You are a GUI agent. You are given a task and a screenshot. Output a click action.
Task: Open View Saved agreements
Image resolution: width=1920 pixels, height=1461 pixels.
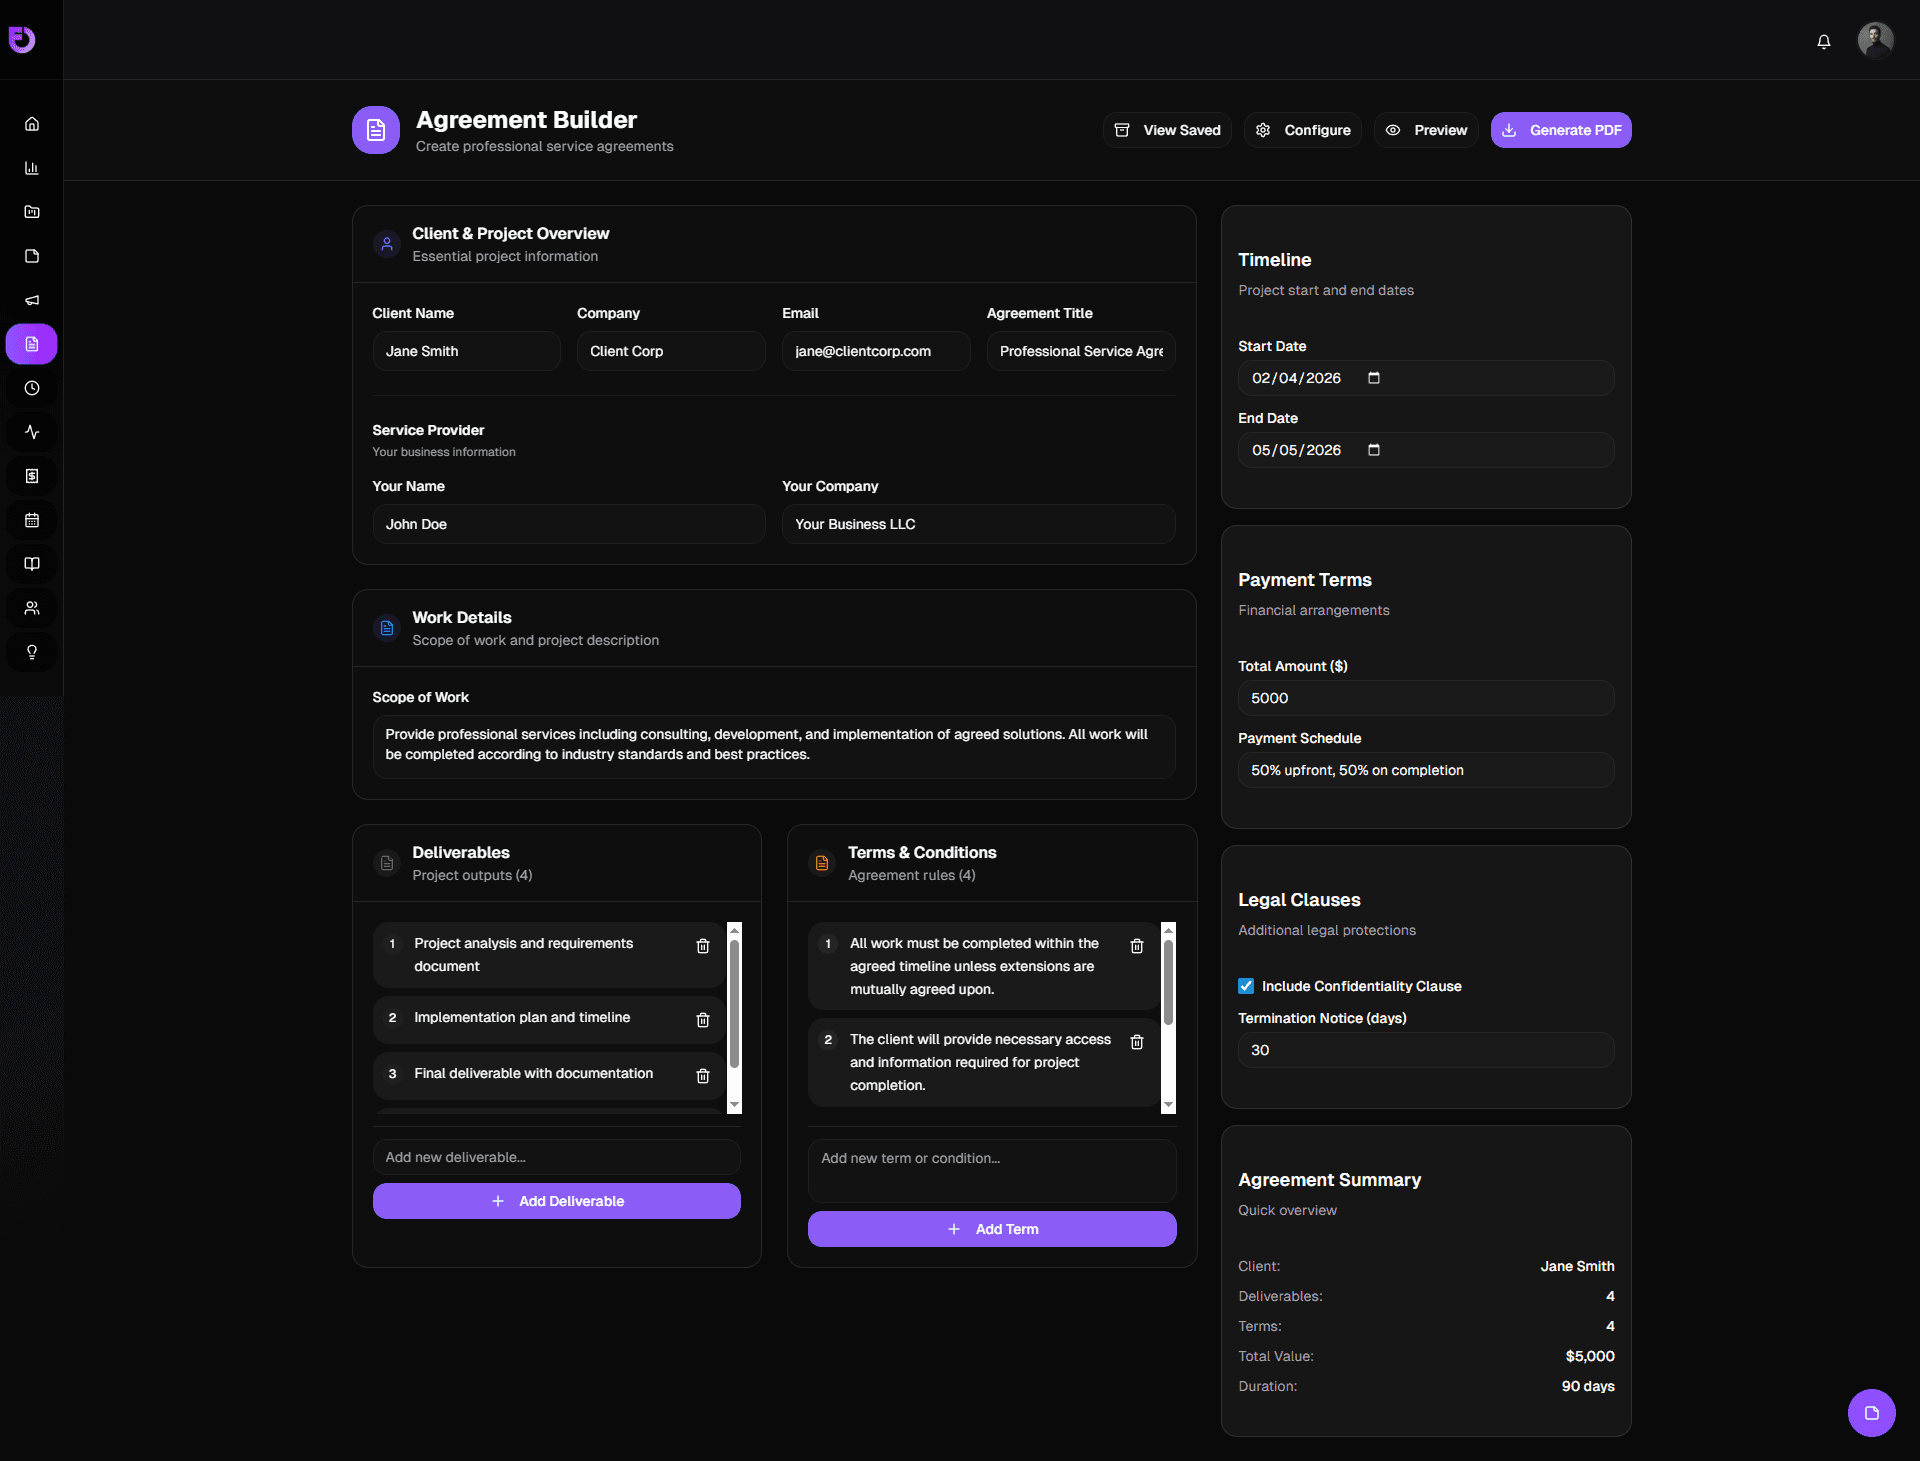pyautogui.click(x=1167, y=130)
